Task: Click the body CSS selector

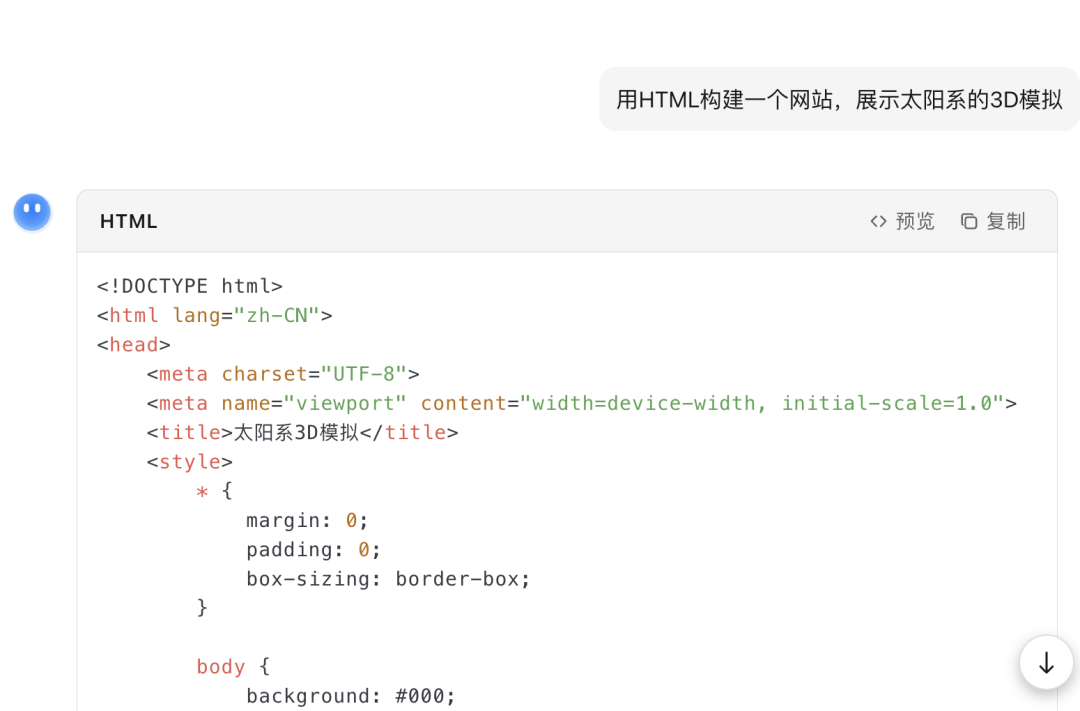Action: [x=221, y=666]
